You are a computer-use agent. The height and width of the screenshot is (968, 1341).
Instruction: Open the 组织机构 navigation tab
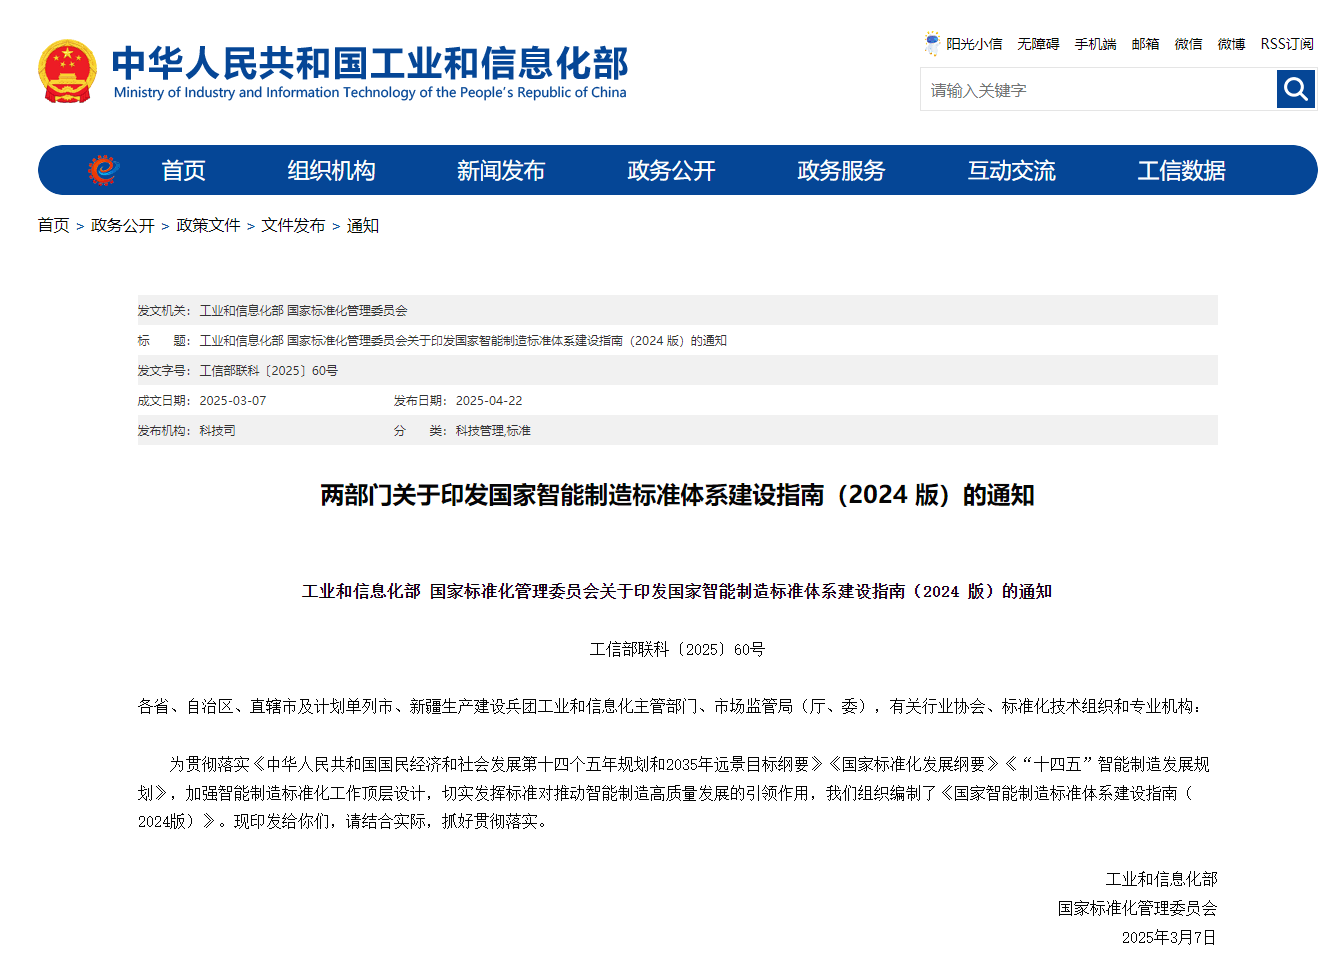pos(331,170)
